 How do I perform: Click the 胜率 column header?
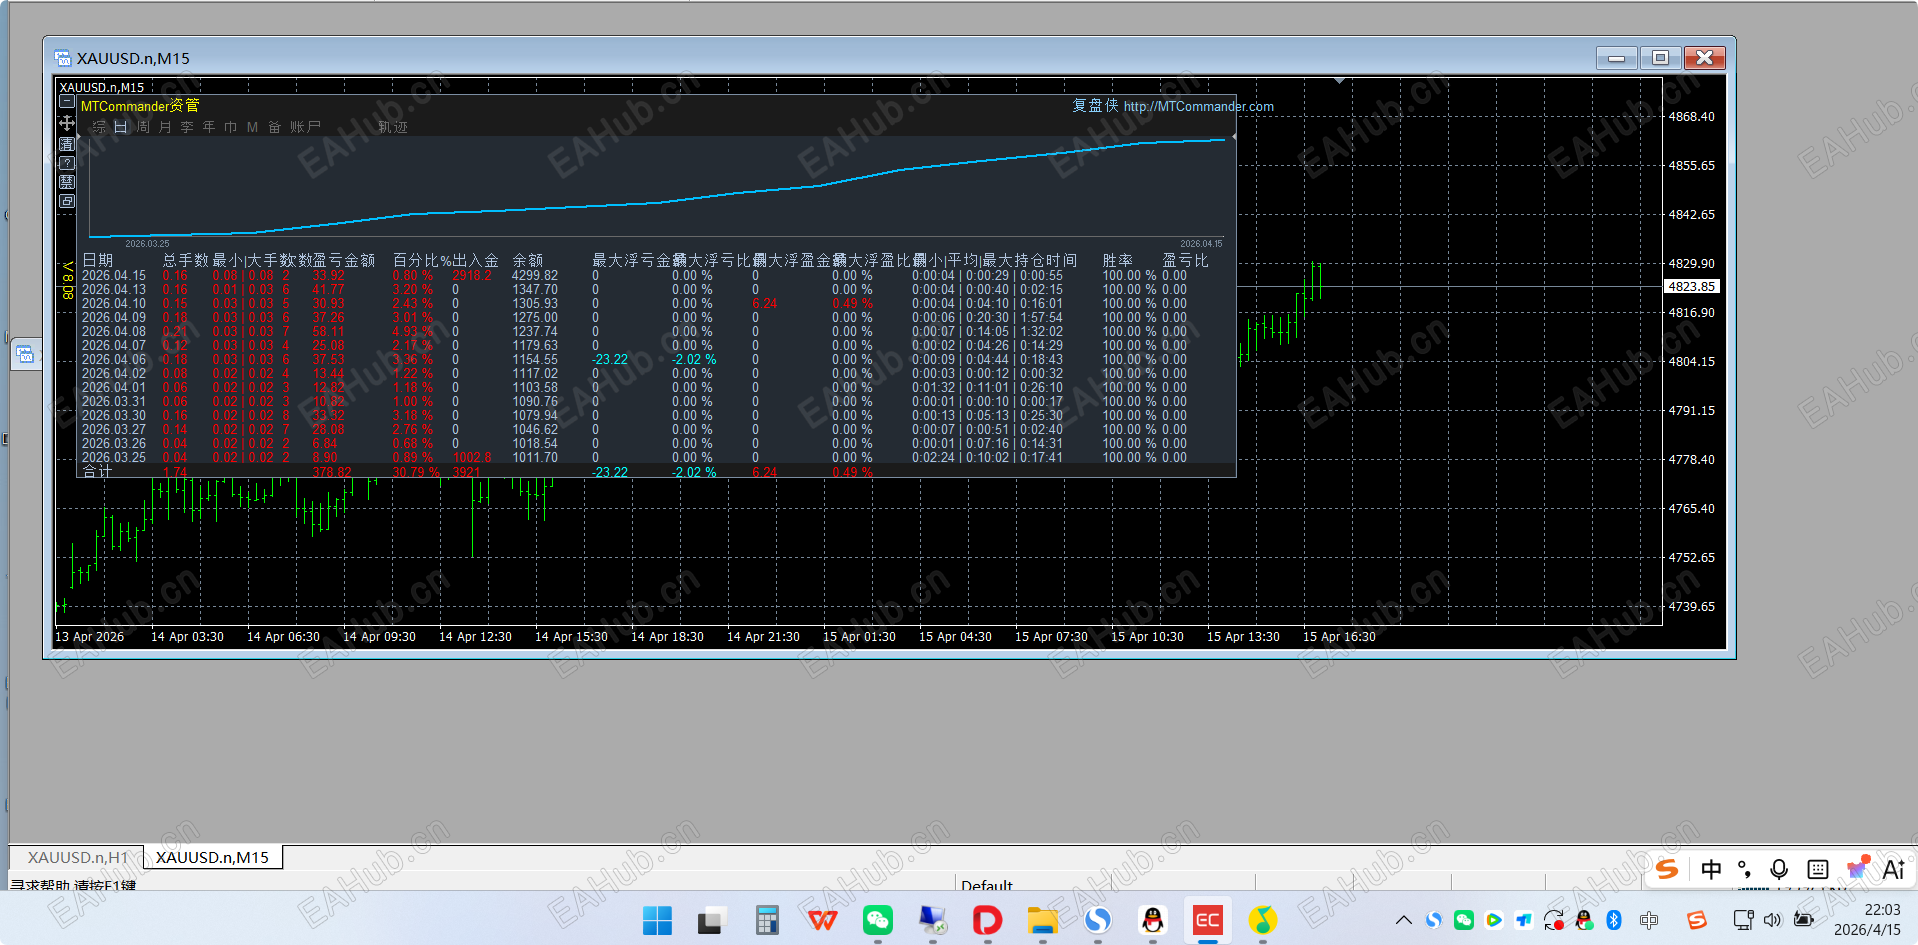coord(1118,260)
